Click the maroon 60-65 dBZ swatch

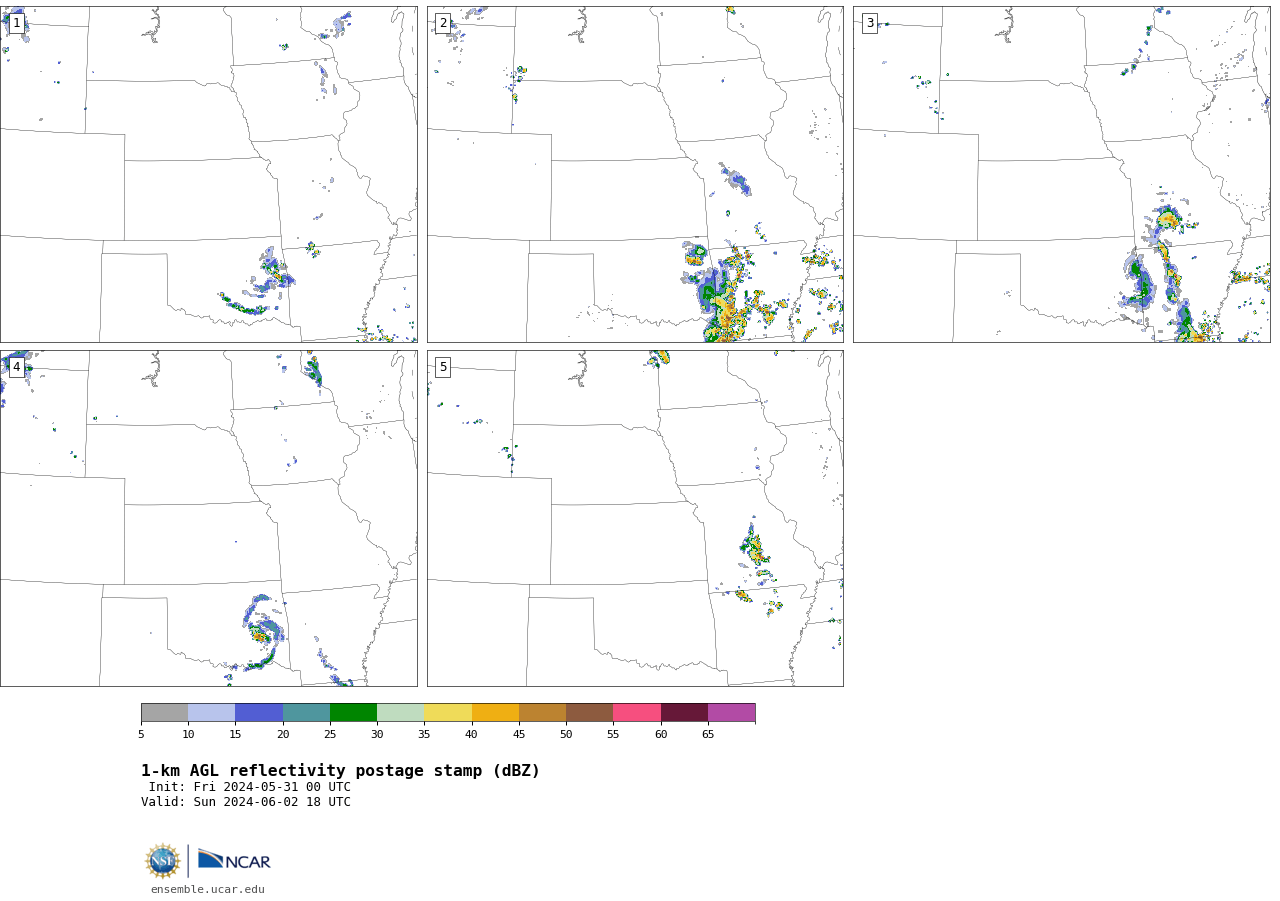pyautogui.click(x=684, y=712)
